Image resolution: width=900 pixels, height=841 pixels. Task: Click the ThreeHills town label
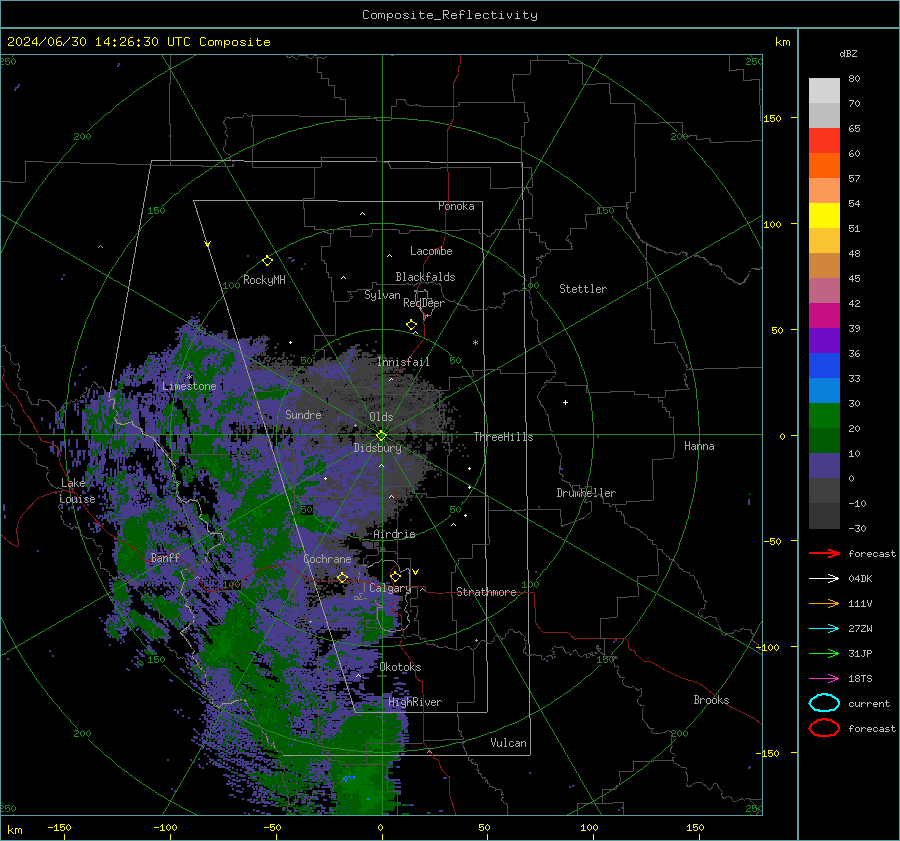[503, 437]
